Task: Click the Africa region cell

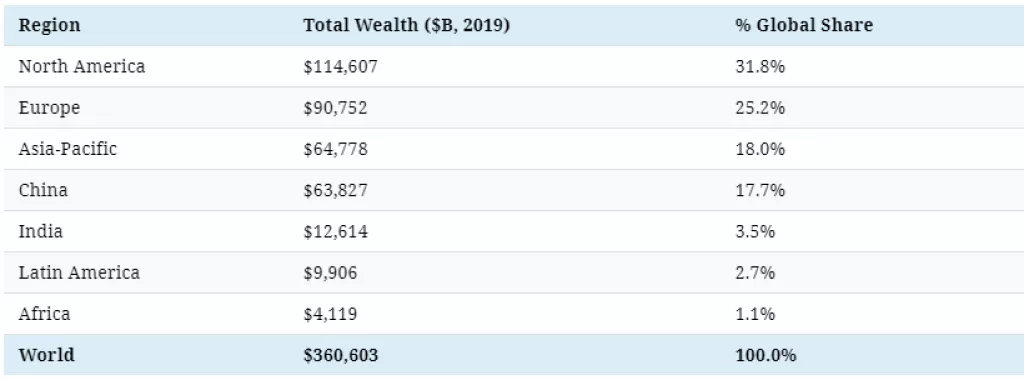Action: point(44,314)
